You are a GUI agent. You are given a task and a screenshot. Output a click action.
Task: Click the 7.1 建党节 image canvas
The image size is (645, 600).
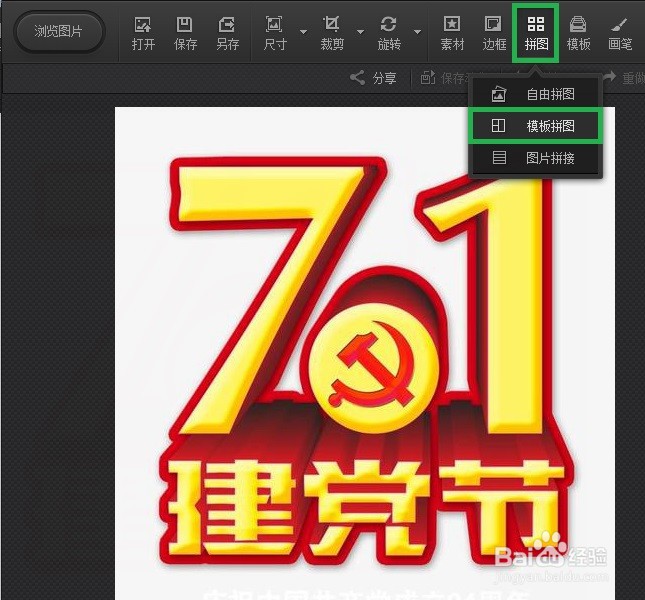point(365,353)
